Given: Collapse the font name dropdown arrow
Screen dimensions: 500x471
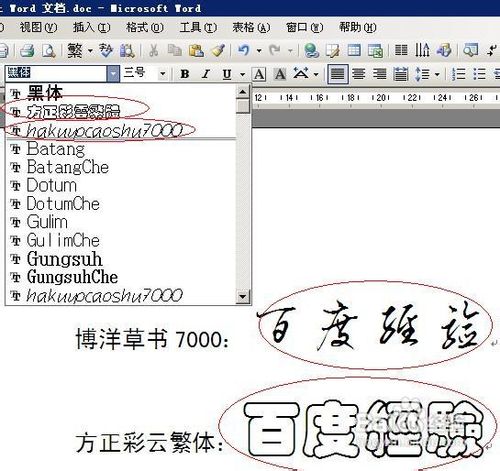Looking at the screenshot, I should 113,74.
